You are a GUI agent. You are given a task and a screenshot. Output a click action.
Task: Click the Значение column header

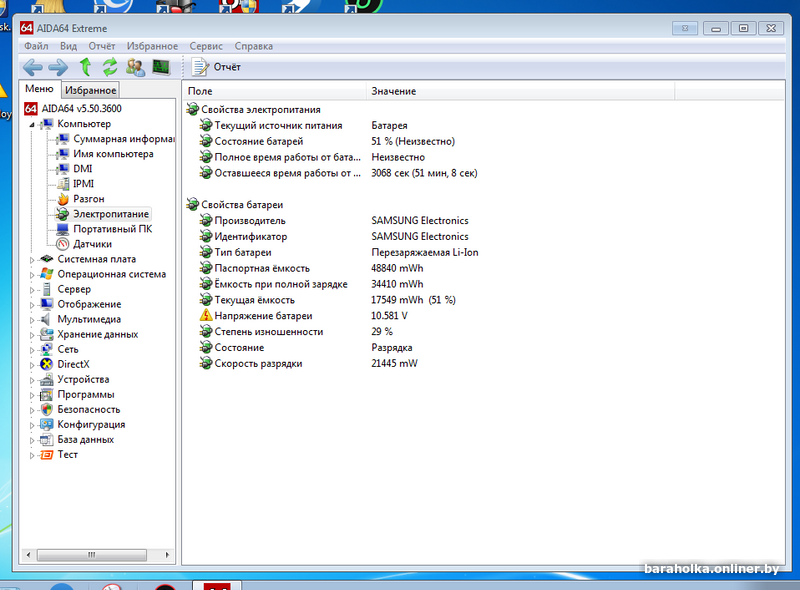pyautogui.click(x=394, y=91)
